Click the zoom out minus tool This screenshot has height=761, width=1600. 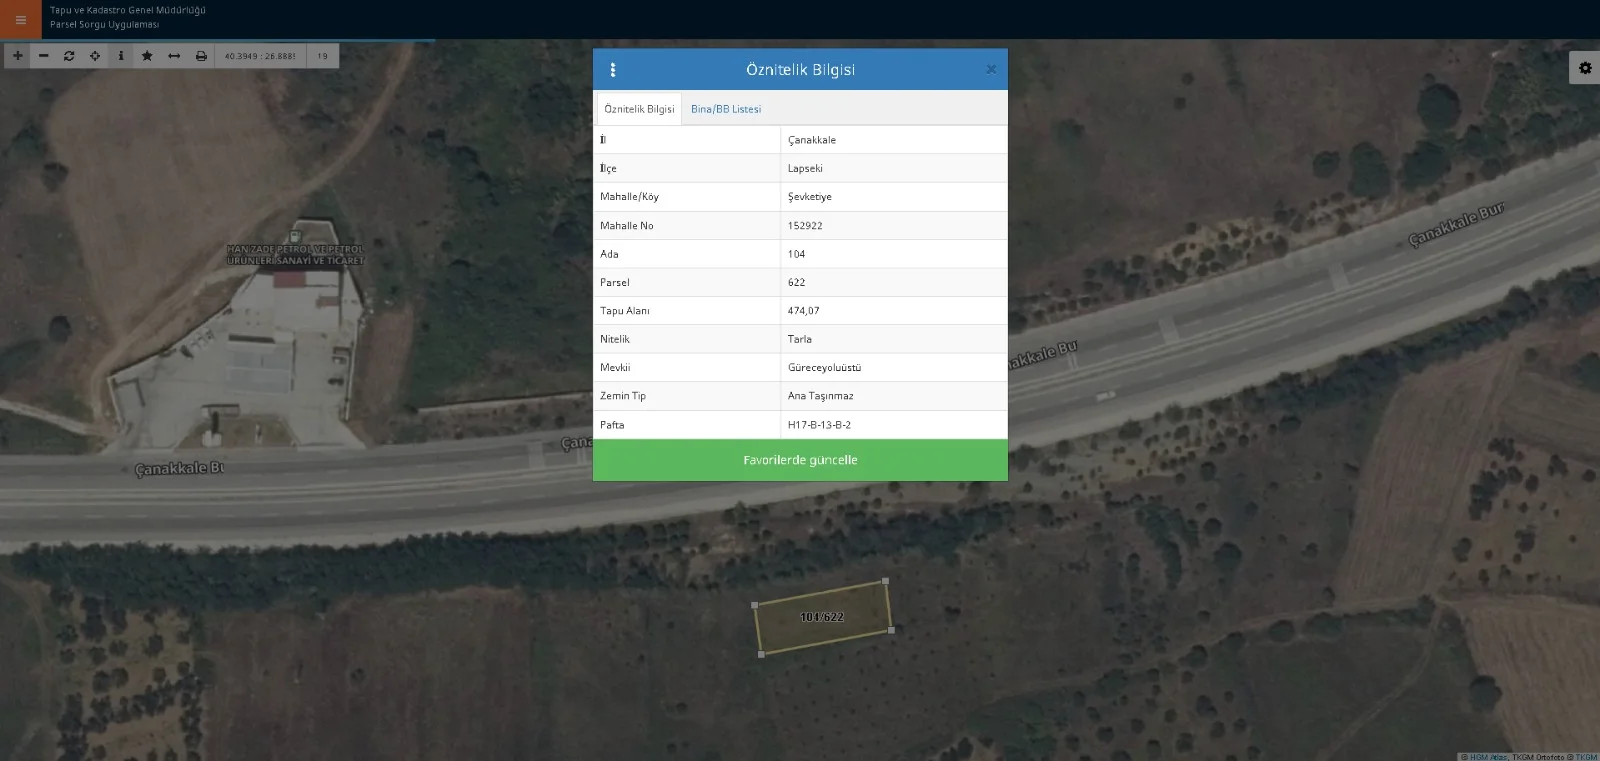43,56
